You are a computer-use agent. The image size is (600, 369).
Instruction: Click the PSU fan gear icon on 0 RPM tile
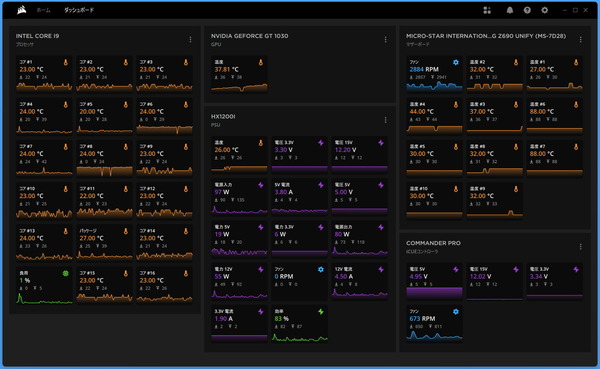(321, 269)
